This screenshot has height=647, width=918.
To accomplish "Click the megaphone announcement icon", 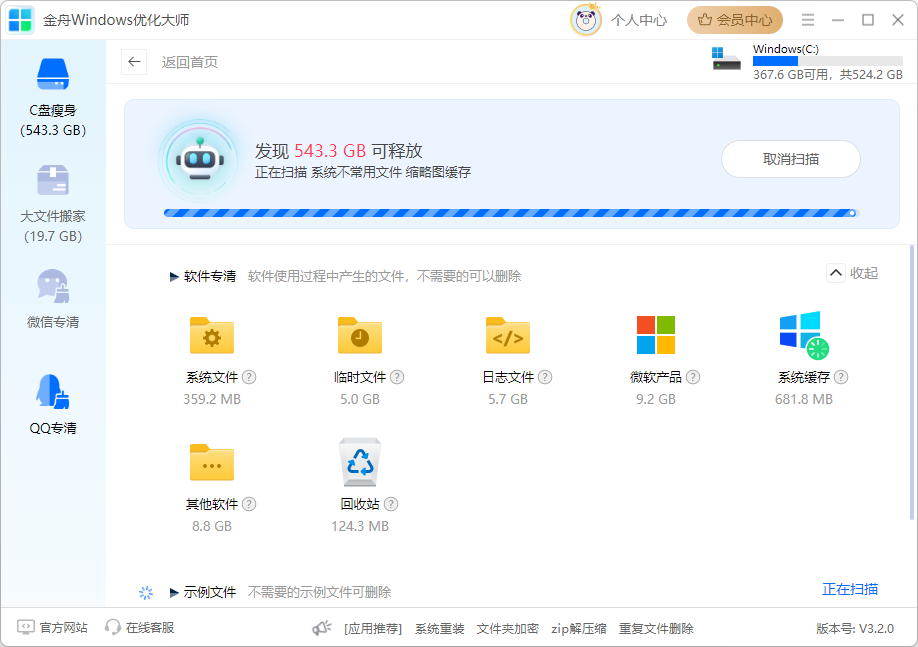I will (x=321, y=628).
